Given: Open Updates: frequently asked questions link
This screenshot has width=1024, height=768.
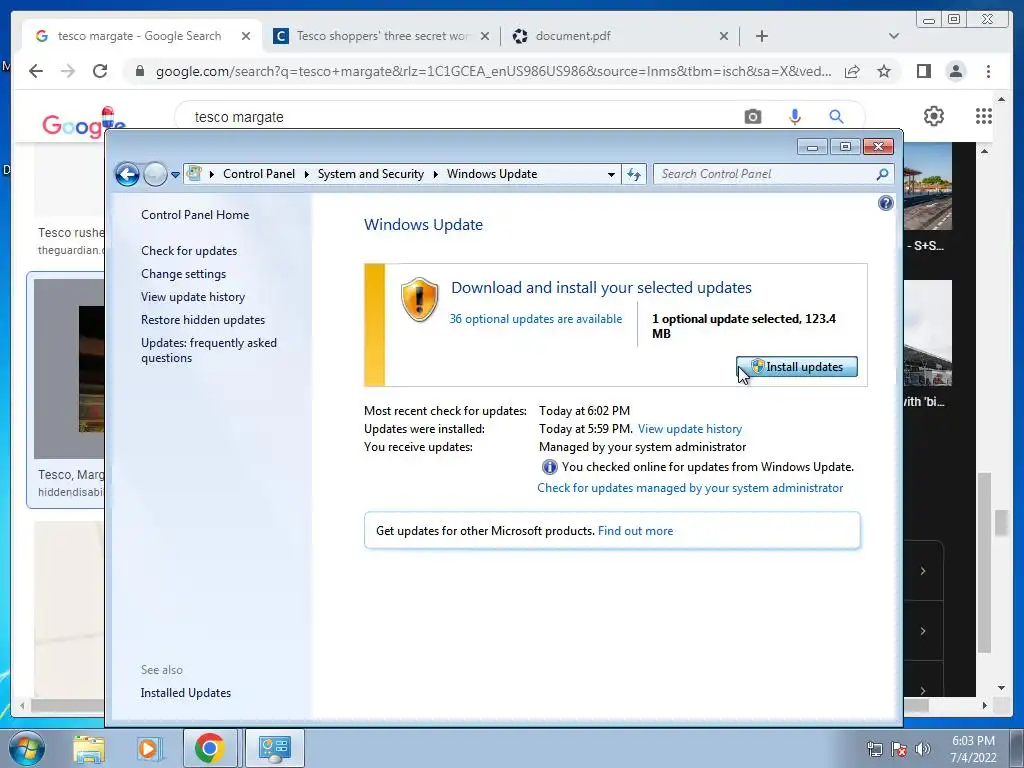Looking at the screenshot, I should 208,350.
